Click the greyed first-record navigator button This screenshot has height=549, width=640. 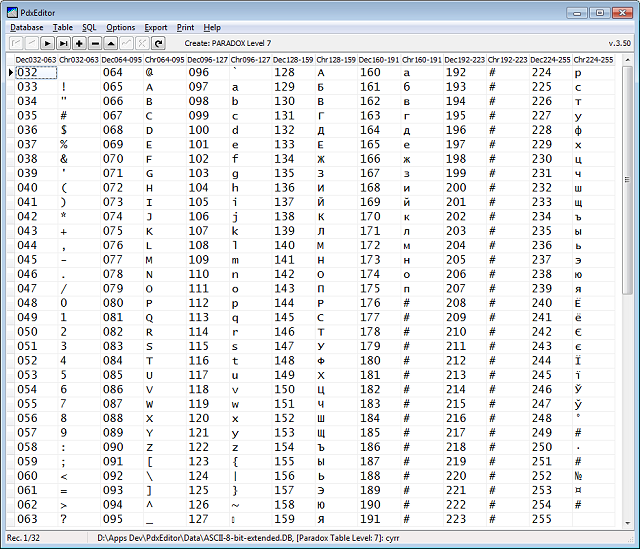point(16,43)
